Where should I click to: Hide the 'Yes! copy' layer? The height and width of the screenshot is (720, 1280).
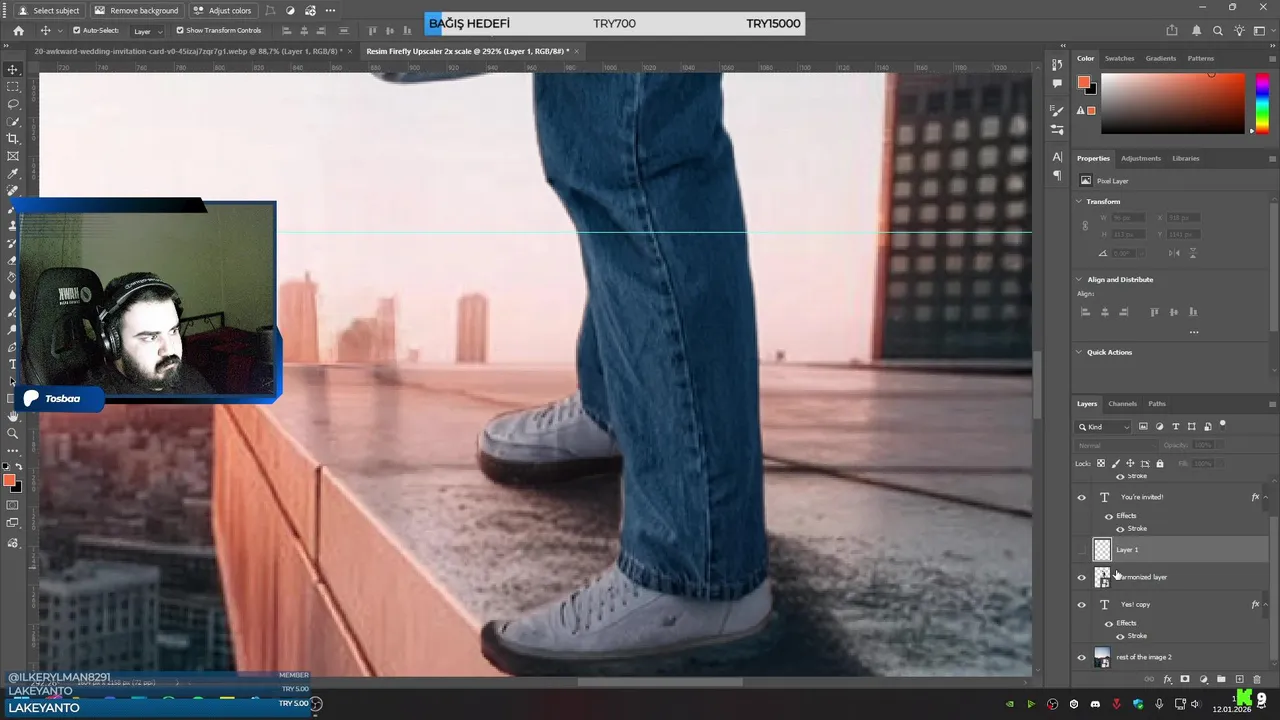tap(1081, 604)
